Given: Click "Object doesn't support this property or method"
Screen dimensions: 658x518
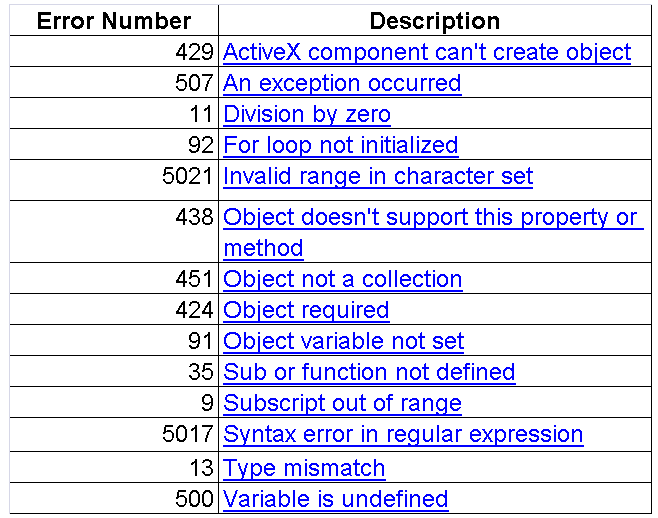Looking at the screenshot, I should (432, 232).
